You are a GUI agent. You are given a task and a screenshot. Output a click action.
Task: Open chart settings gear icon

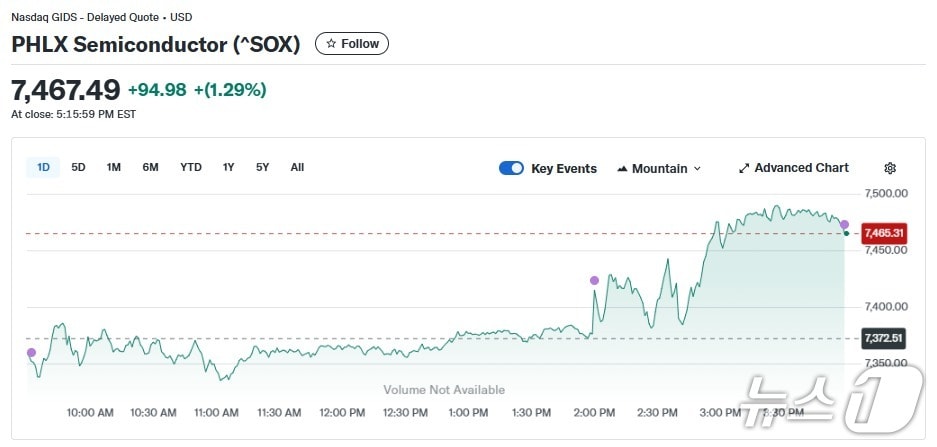tap(890, 169)
